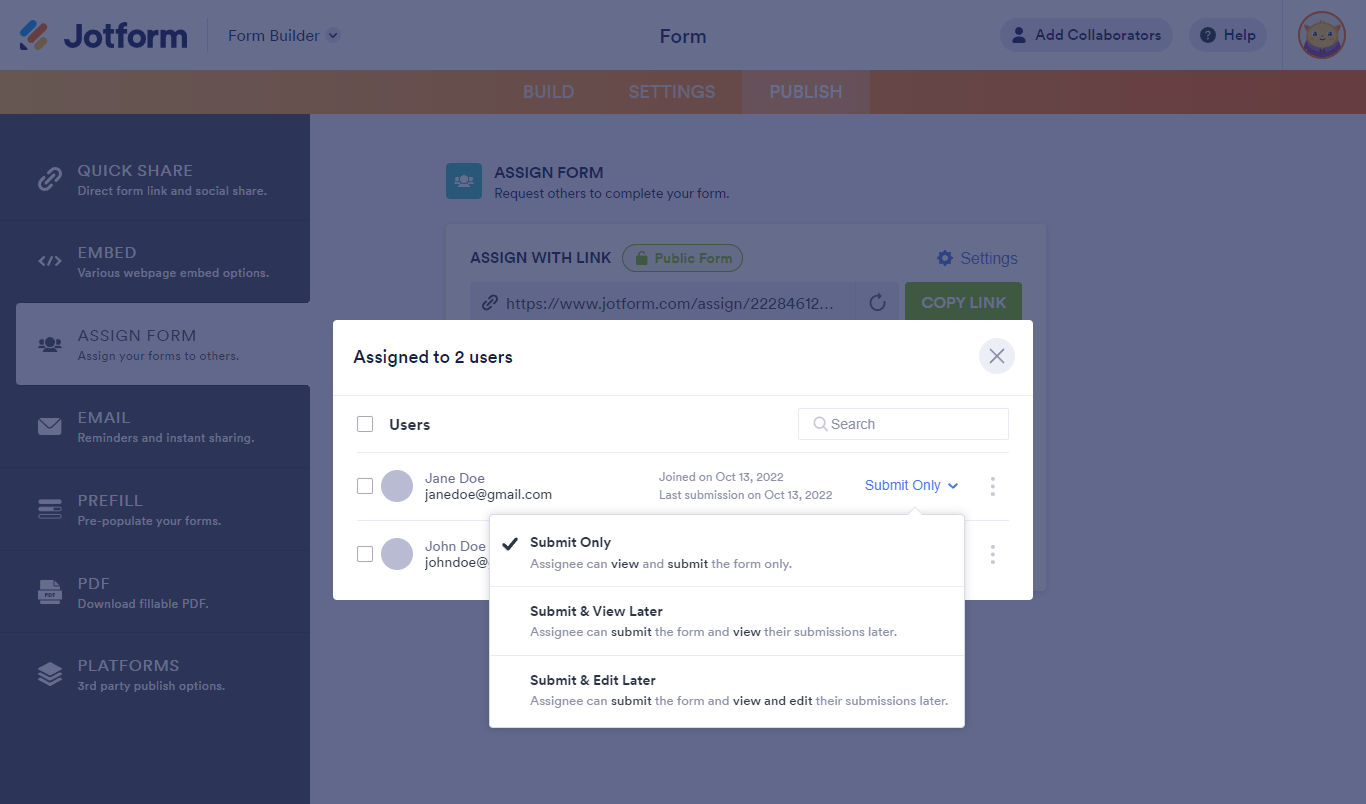Click the Prefill icon in sidebar
This screenshot has width=1366, height=804.
click(x=50, y=509)
